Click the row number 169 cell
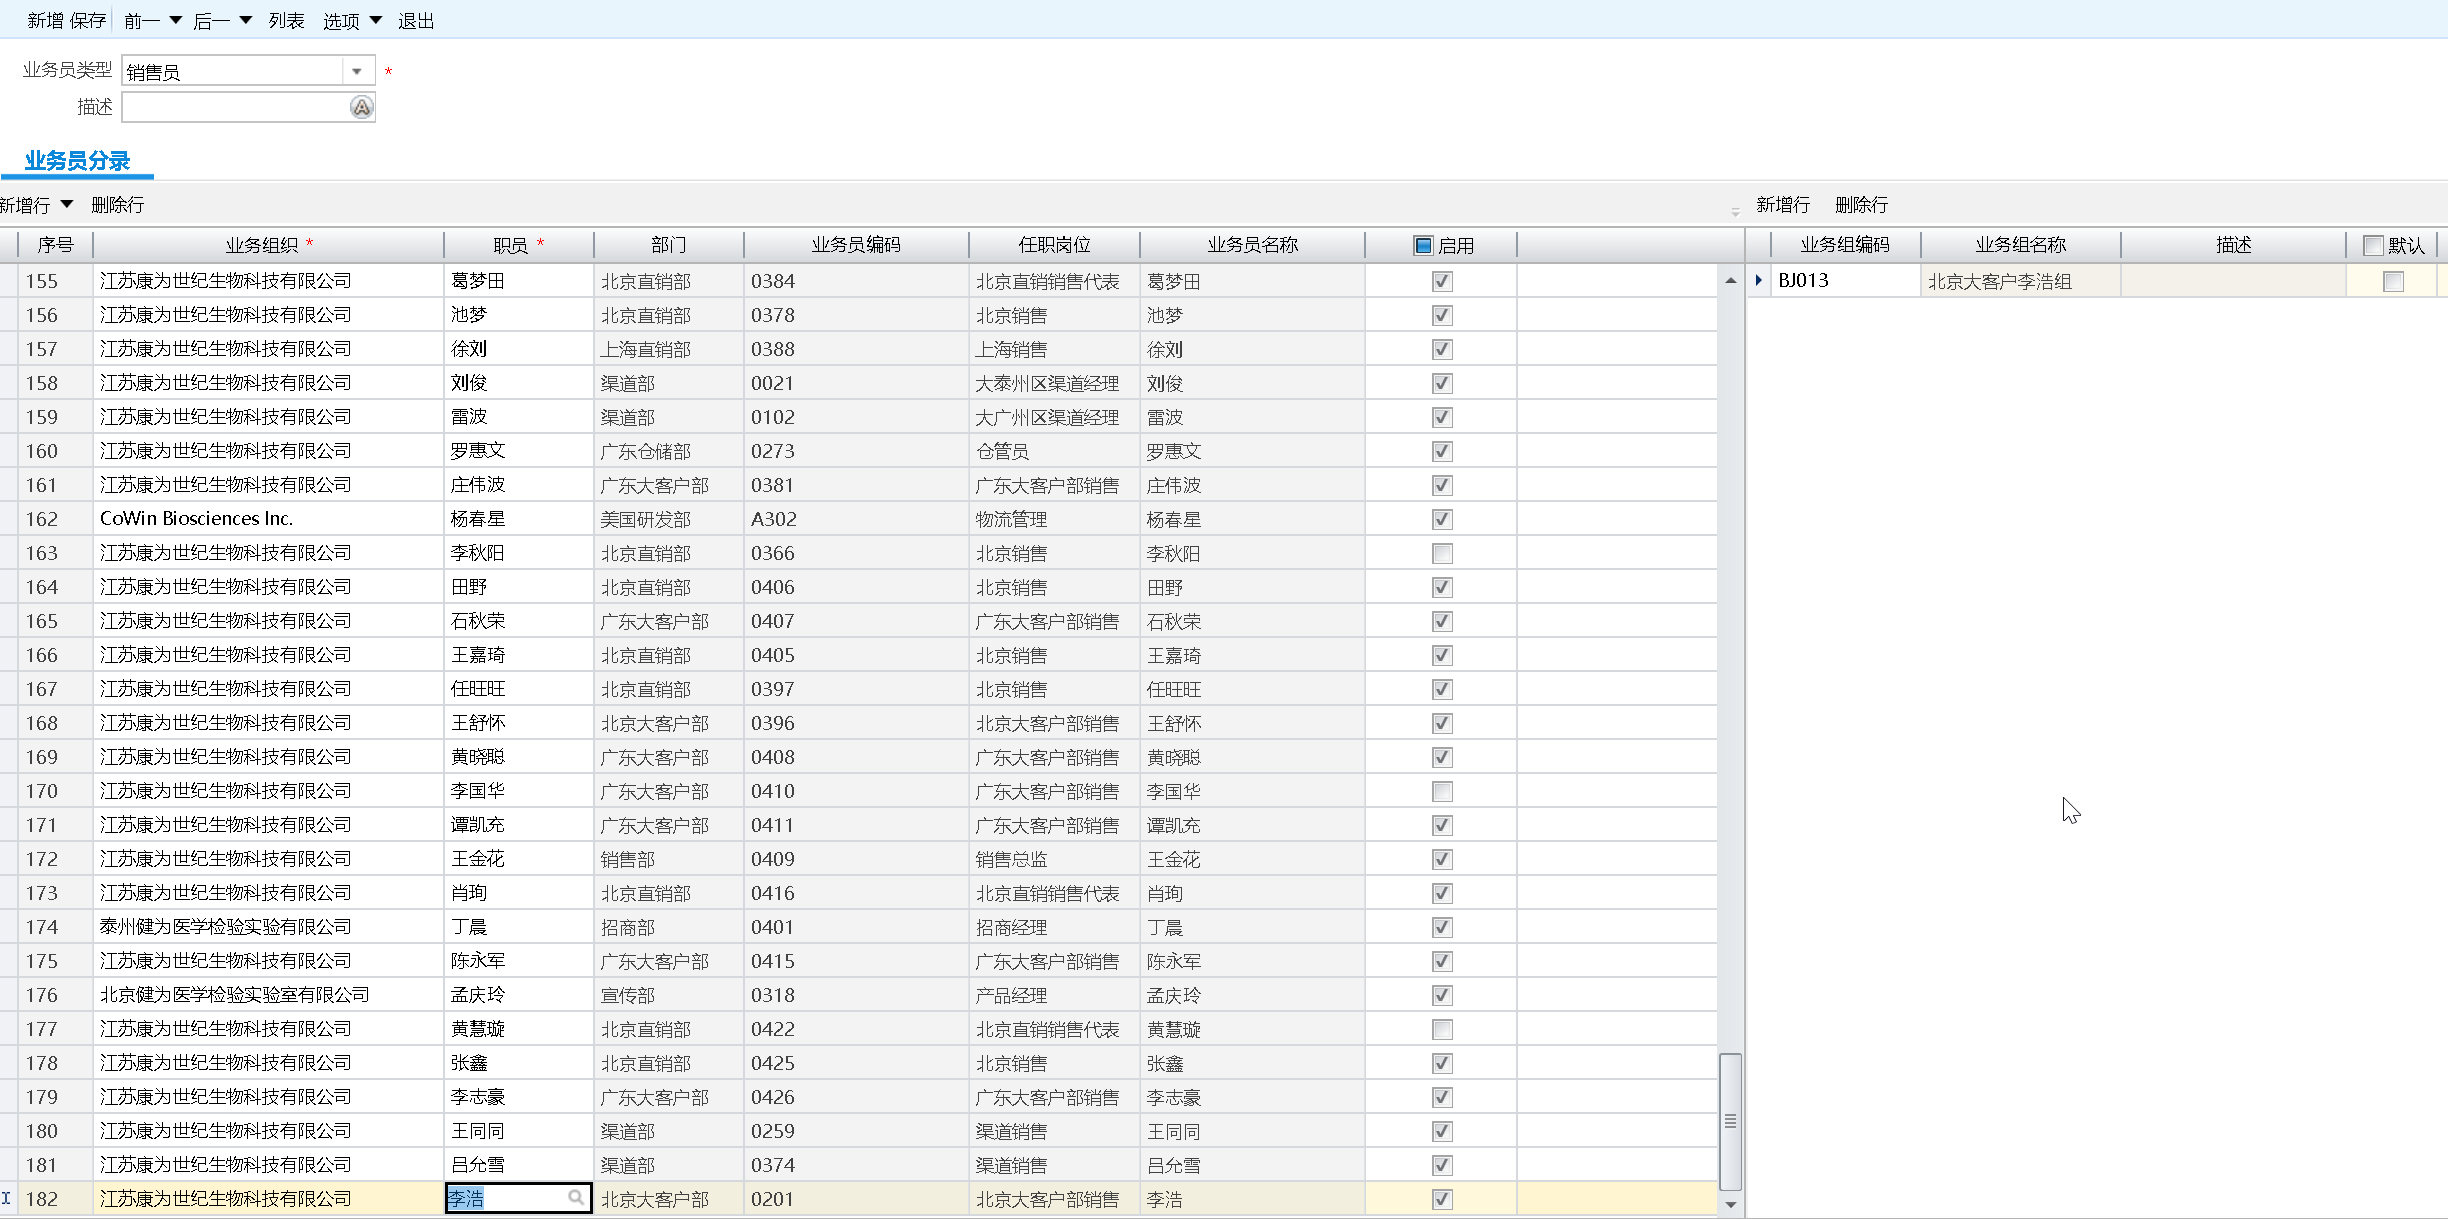This screenshot has height=1219, width=2448. [55, 757]
